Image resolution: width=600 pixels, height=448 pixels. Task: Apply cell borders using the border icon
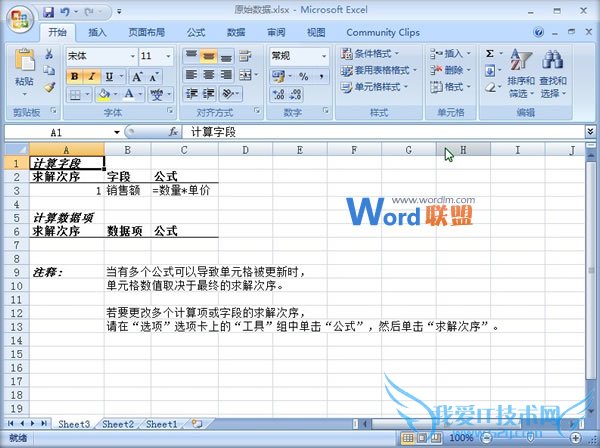(75, 94)
